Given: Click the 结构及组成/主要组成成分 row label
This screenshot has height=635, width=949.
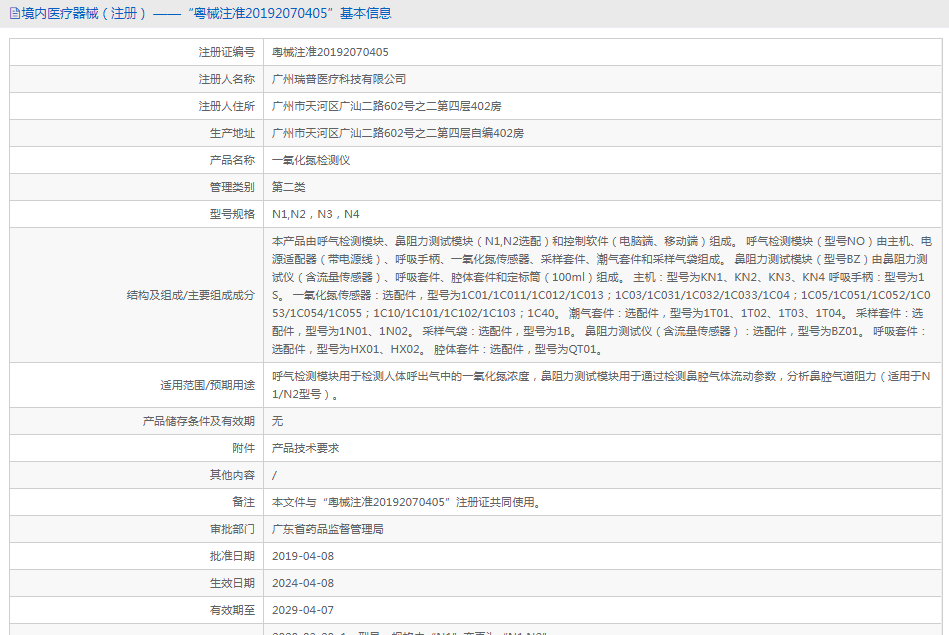Looking at the screenshot, I should (190, 296).
